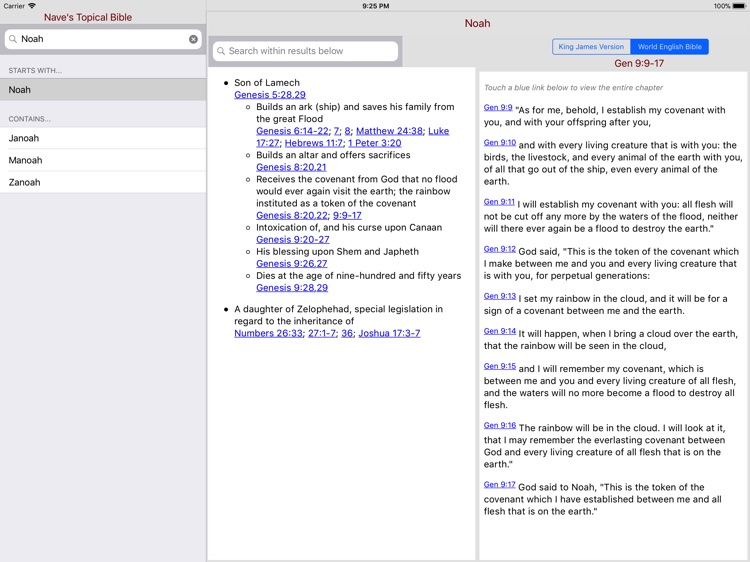Viewport: 750px width, 562px height.
Task: View chapter via Gen 9:13 link
Action: [x=500, y=296]
